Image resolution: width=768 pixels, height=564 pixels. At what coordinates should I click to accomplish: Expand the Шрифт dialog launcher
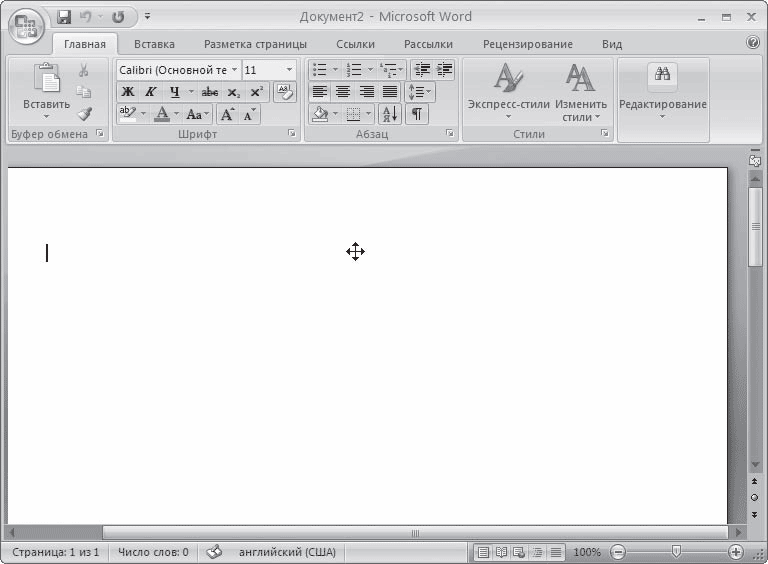click(x=292, y=134)
